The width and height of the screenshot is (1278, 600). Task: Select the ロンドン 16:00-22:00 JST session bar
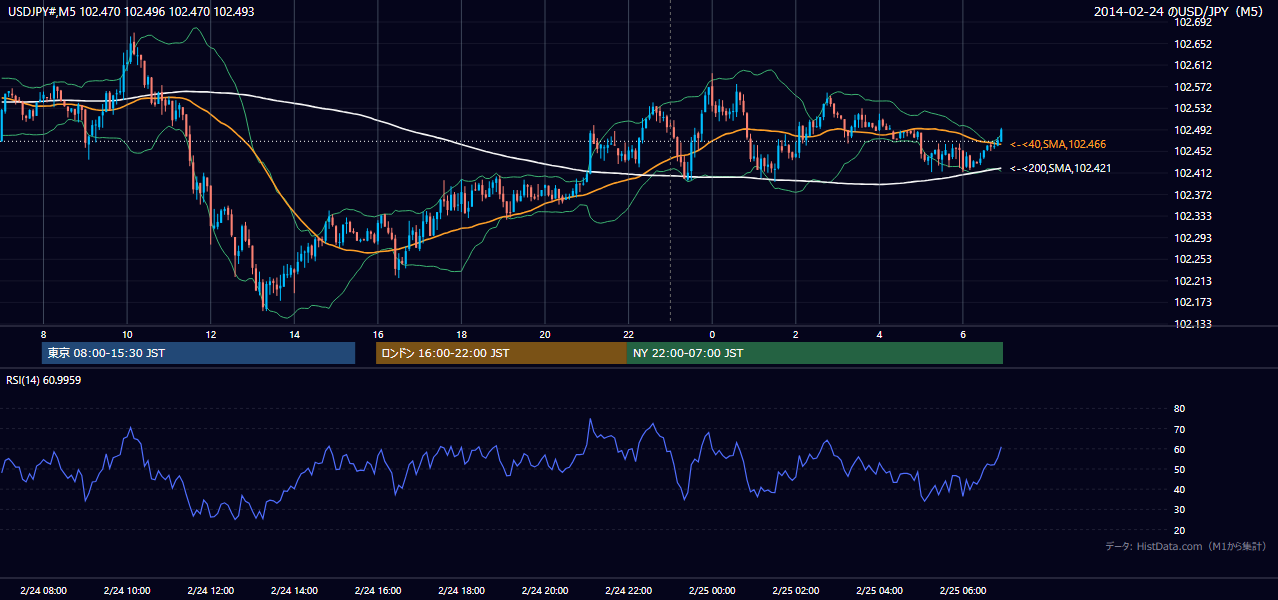[501, 353]
